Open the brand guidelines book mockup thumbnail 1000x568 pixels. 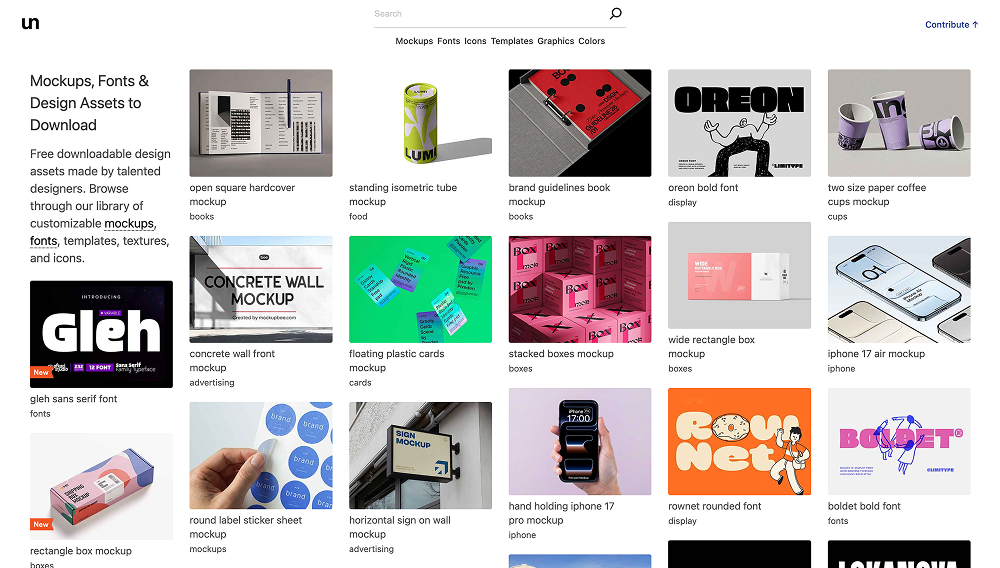[580, 123]
